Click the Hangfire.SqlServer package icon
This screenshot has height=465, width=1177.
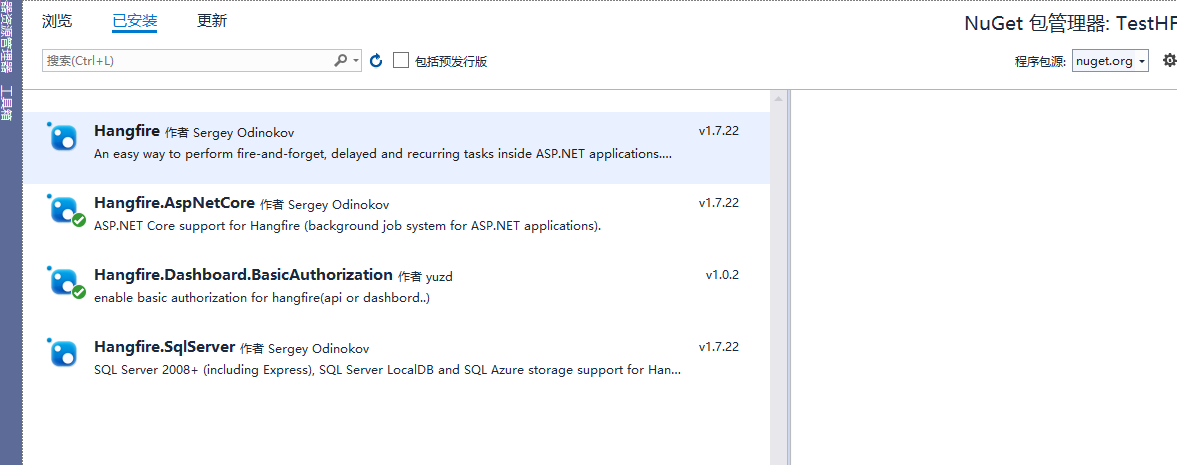64,353
